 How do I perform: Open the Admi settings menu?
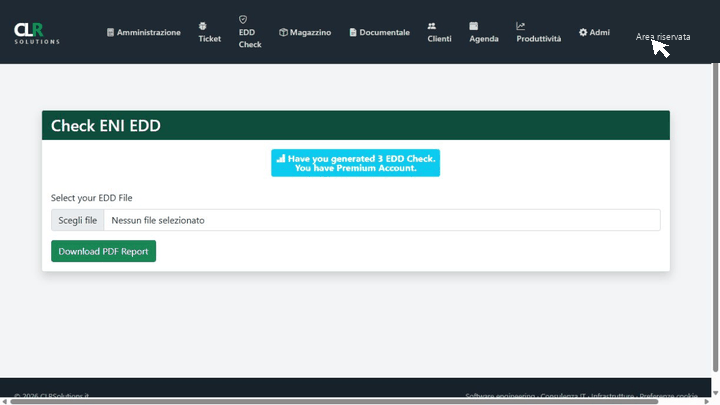point(594,32)
